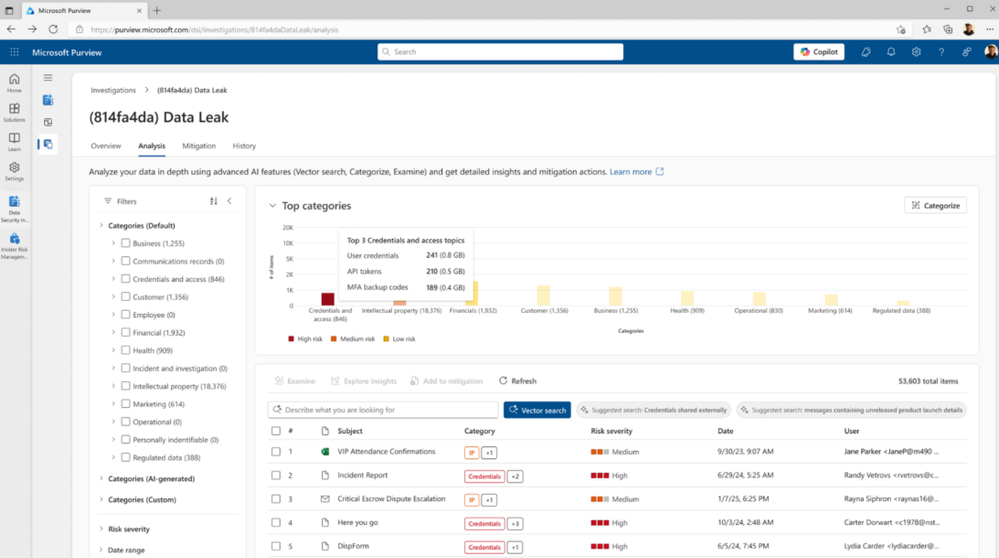Viewport: 999px width, 558px height.
Task: Click the Vector search button
Action: click(537, 410)
